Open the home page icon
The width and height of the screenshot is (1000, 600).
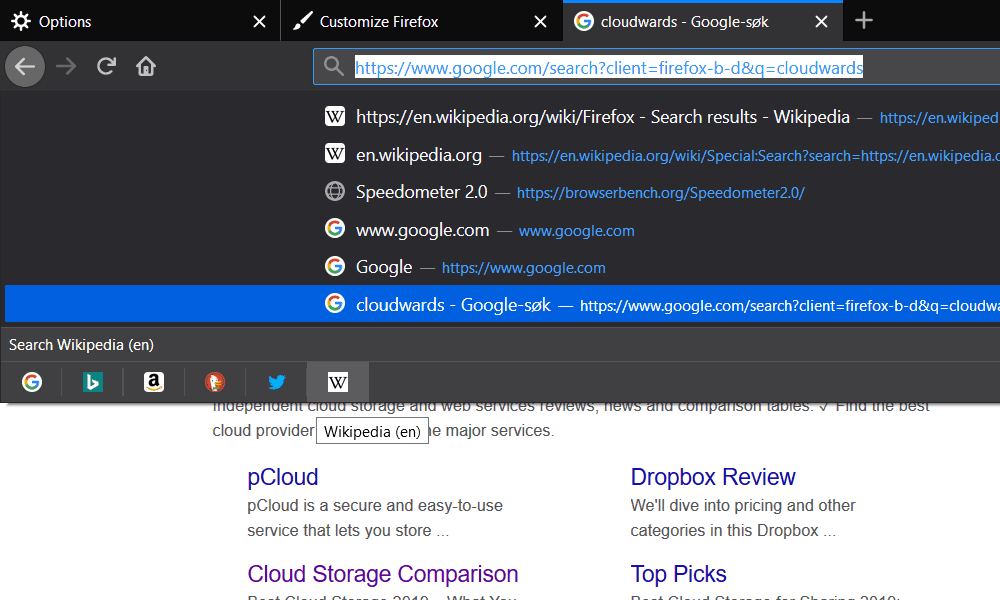click(x=146, y=66)
